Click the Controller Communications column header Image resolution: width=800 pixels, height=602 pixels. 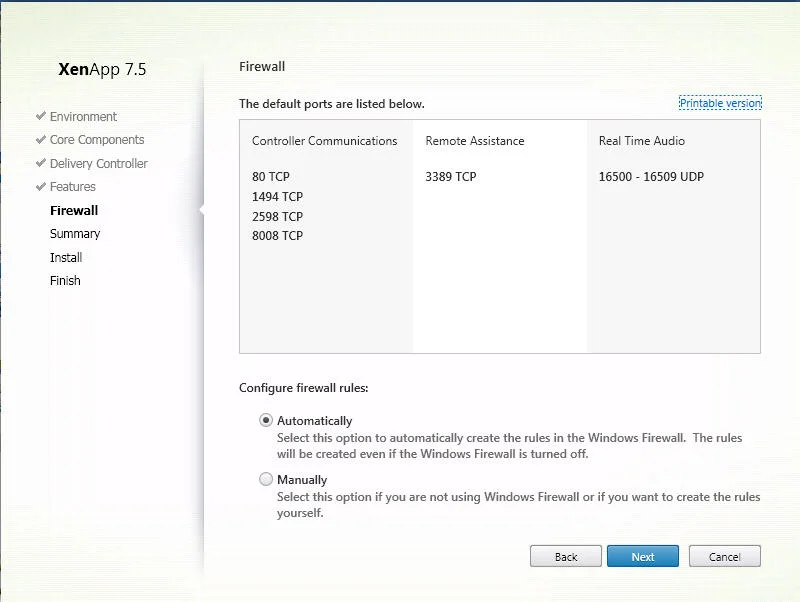coord(324,141)
